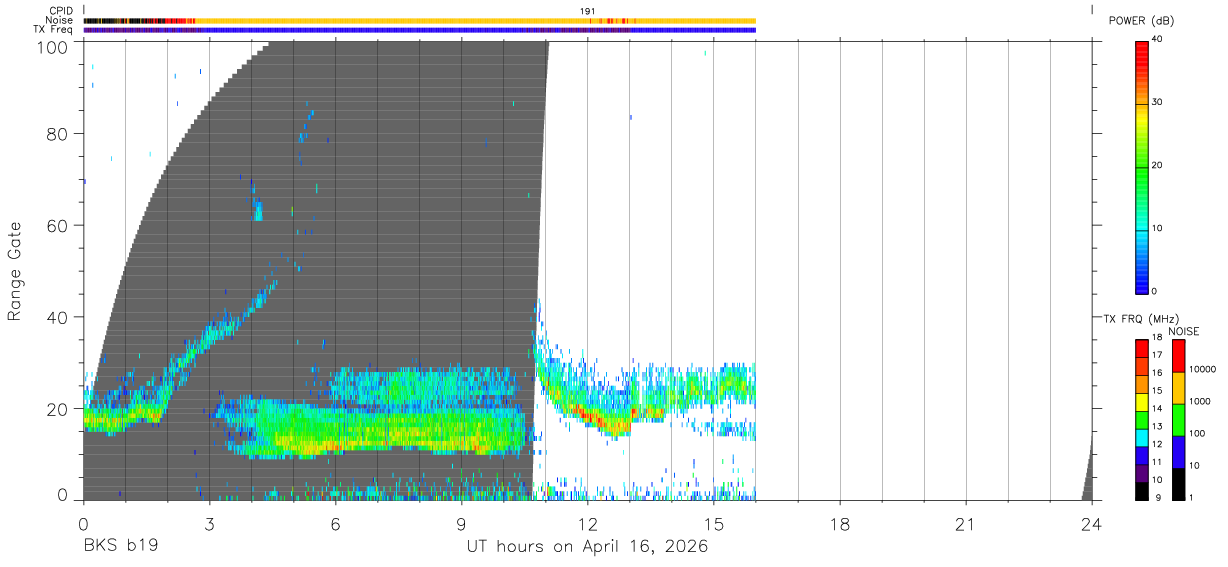Click the "15" hour label on the time axis

point(713,524)
